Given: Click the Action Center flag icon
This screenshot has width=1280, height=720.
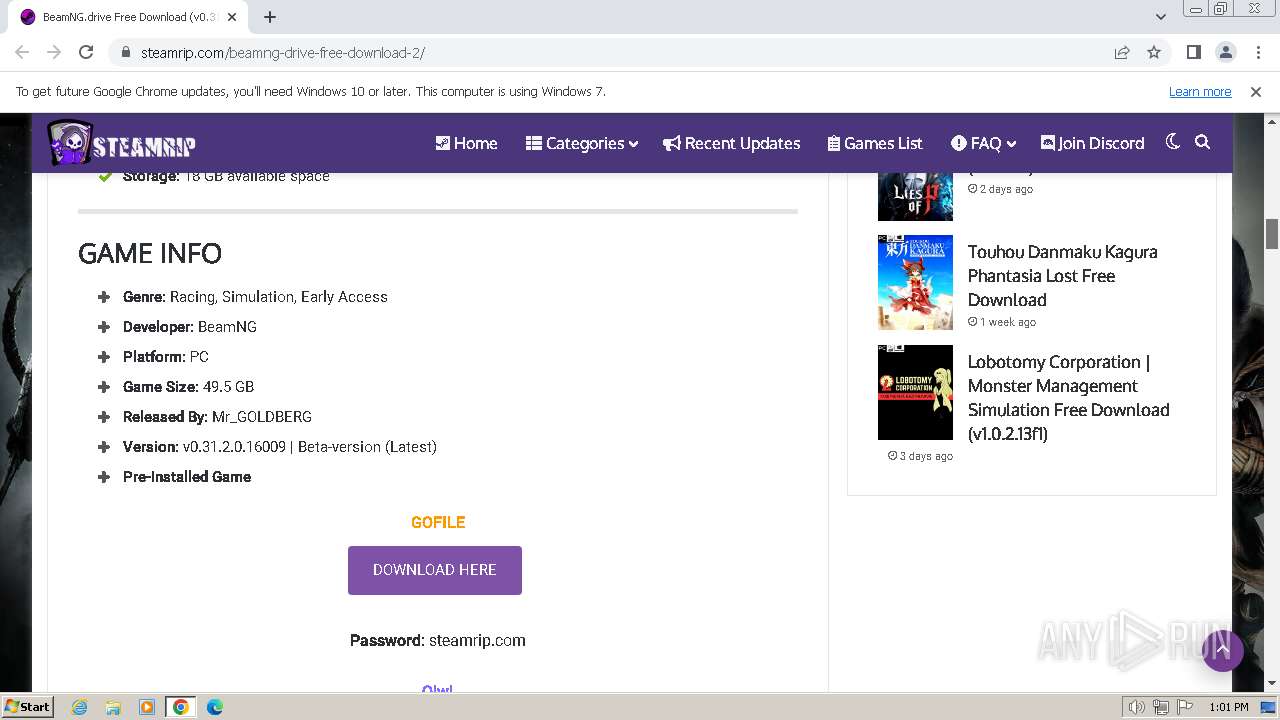Looking at the screenshot, I should pos(1185,707).
